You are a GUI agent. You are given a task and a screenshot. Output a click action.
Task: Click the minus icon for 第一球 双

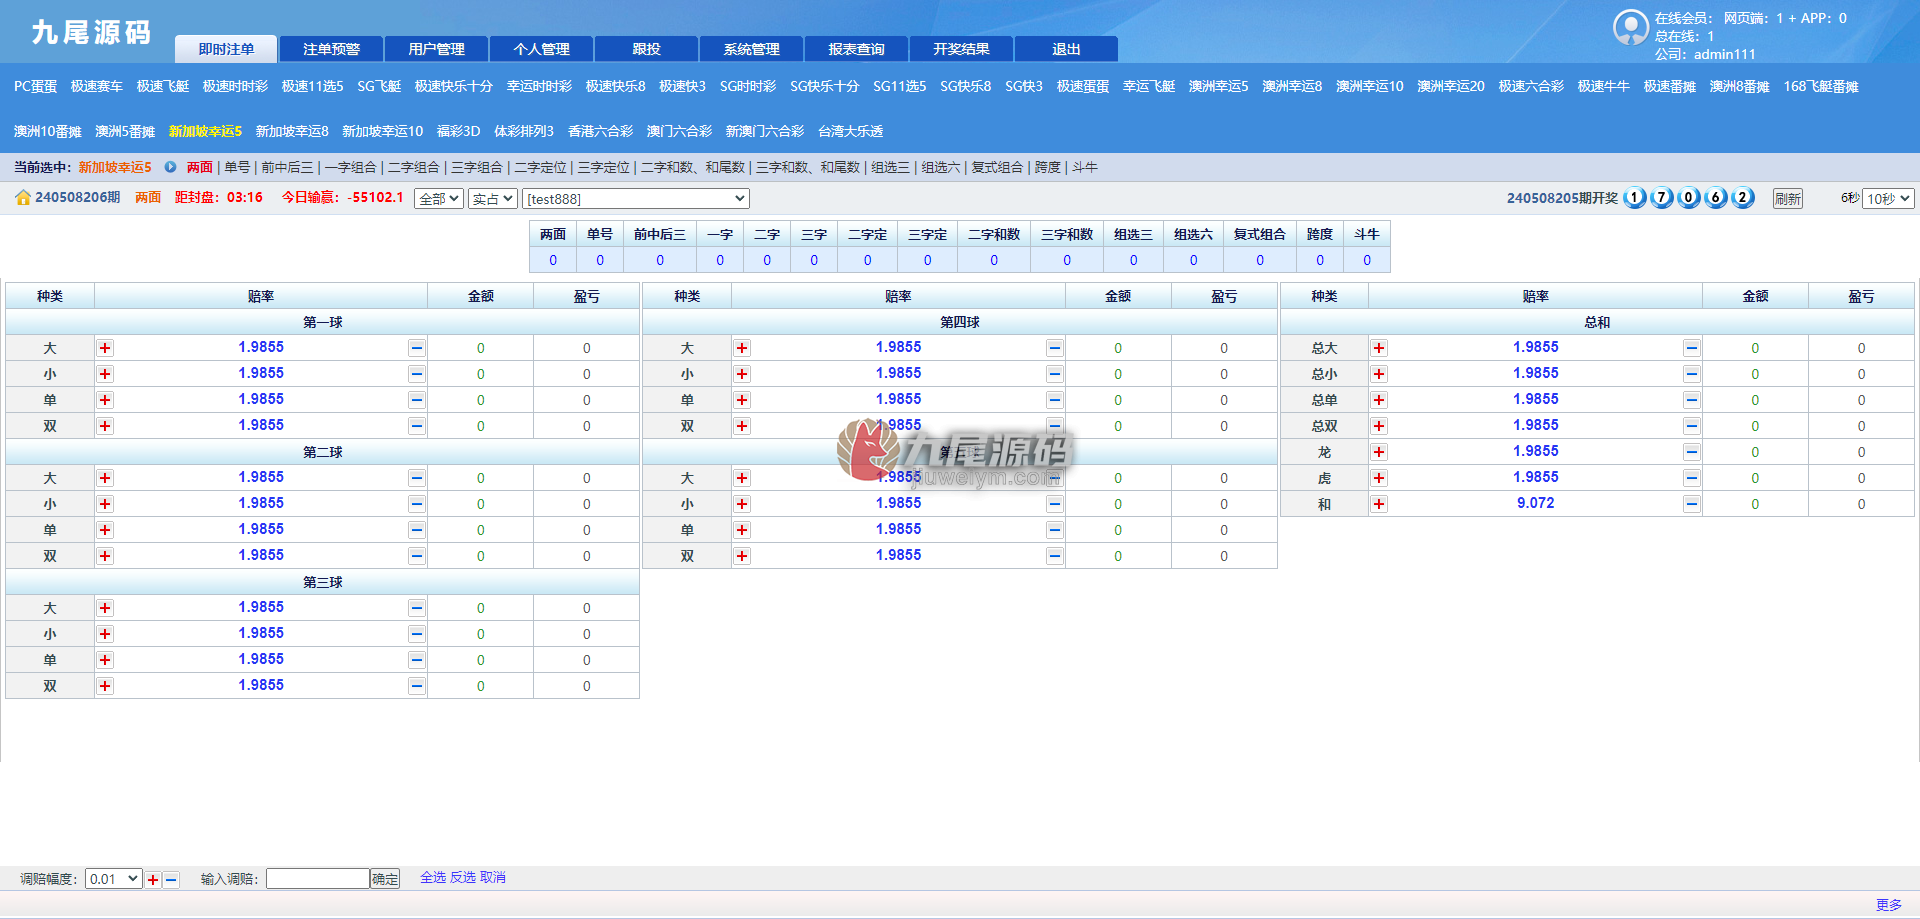417,426
